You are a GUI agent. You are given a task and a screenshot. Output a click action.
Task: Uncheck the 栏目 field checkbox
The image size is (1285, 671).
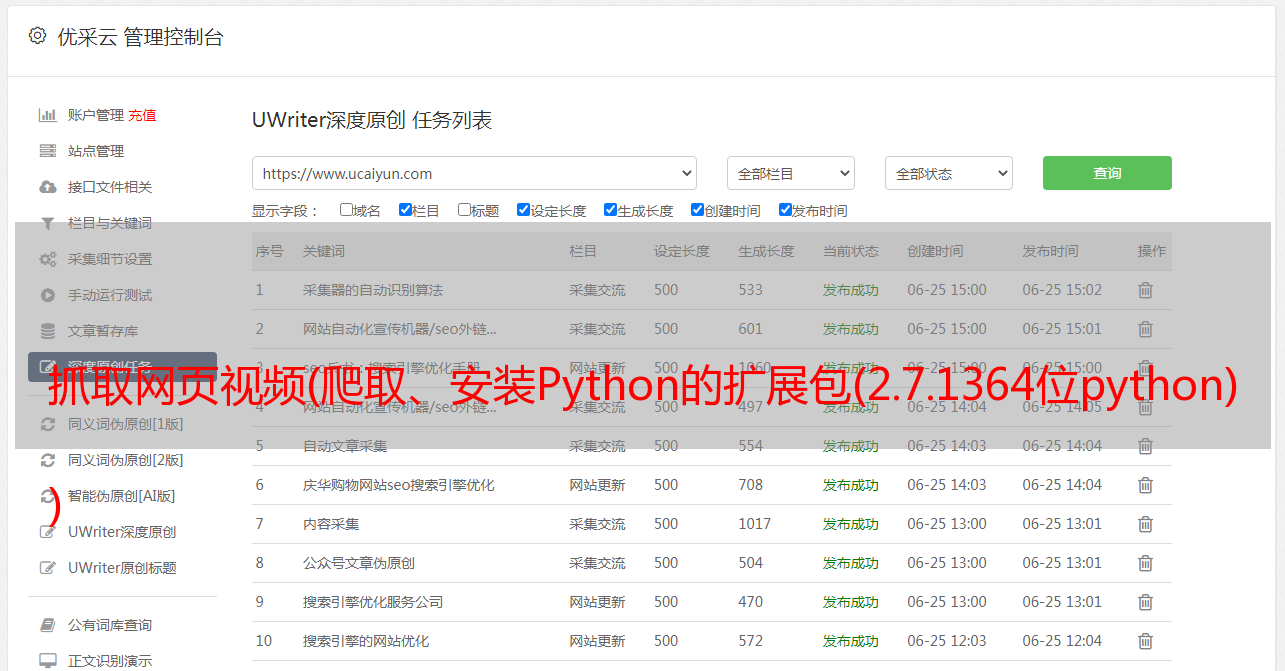(405, 210)
